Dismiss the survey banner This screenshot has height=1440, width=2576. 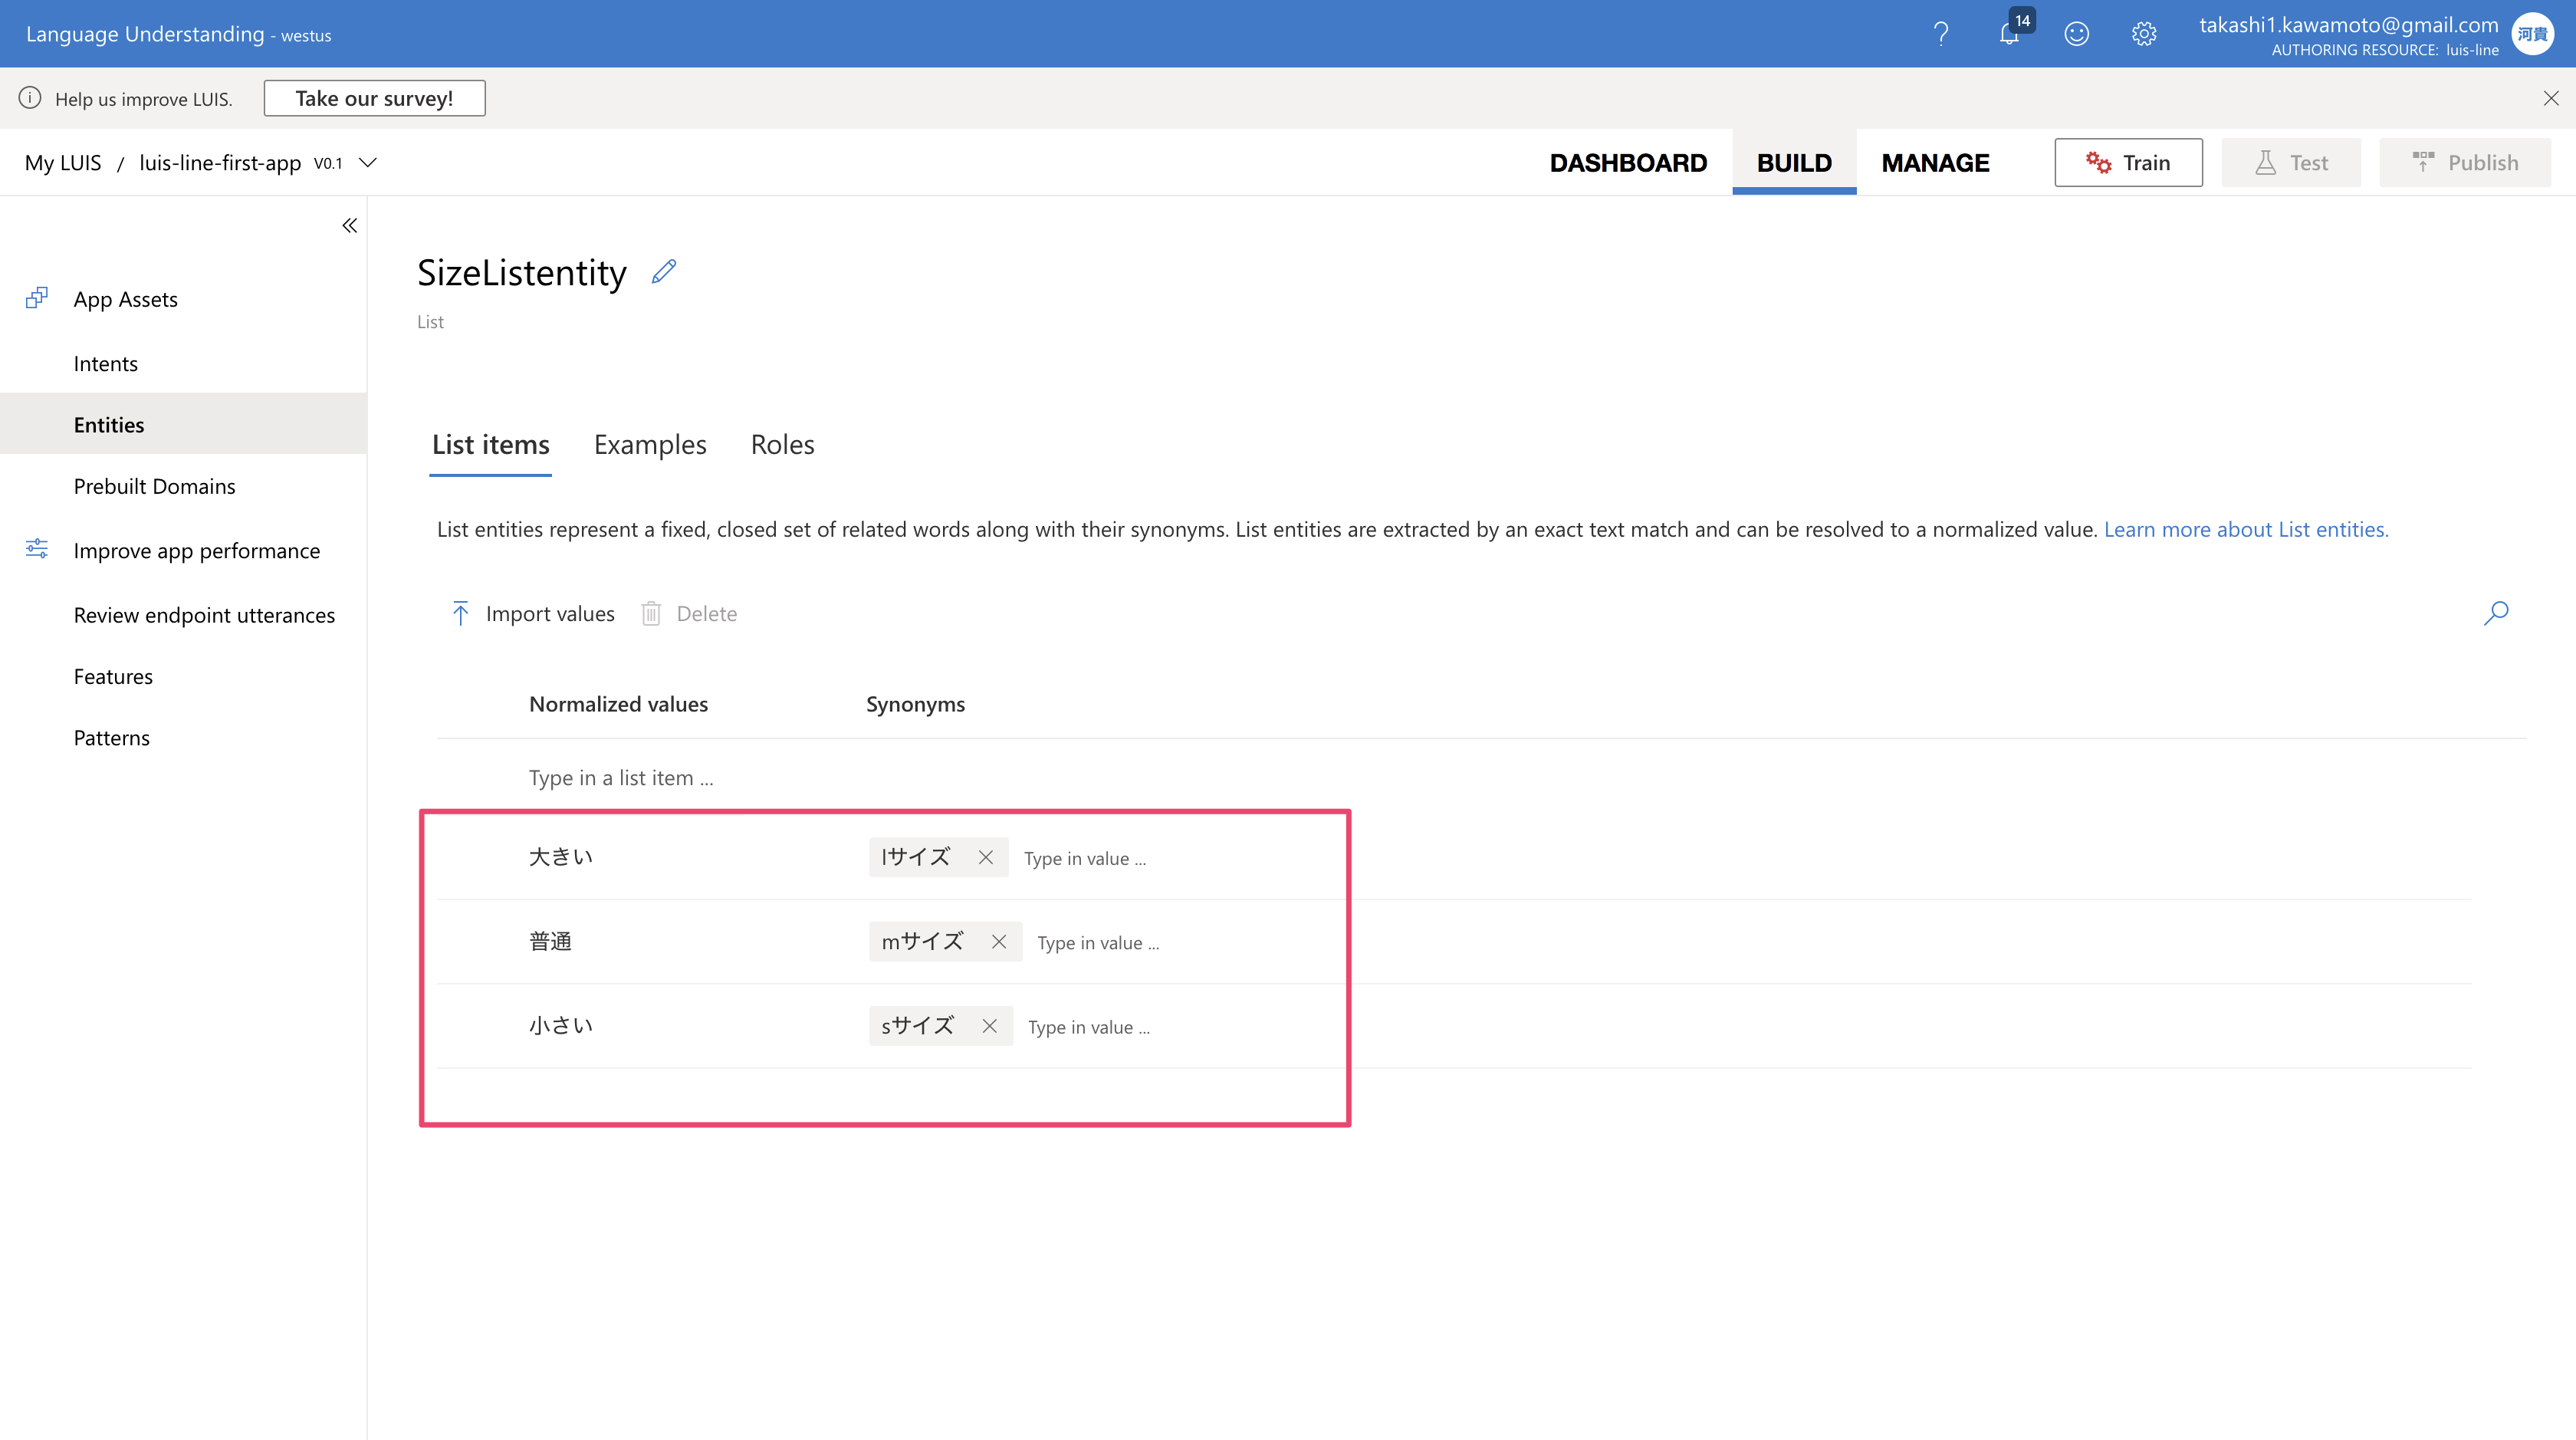coord(2551,98)
